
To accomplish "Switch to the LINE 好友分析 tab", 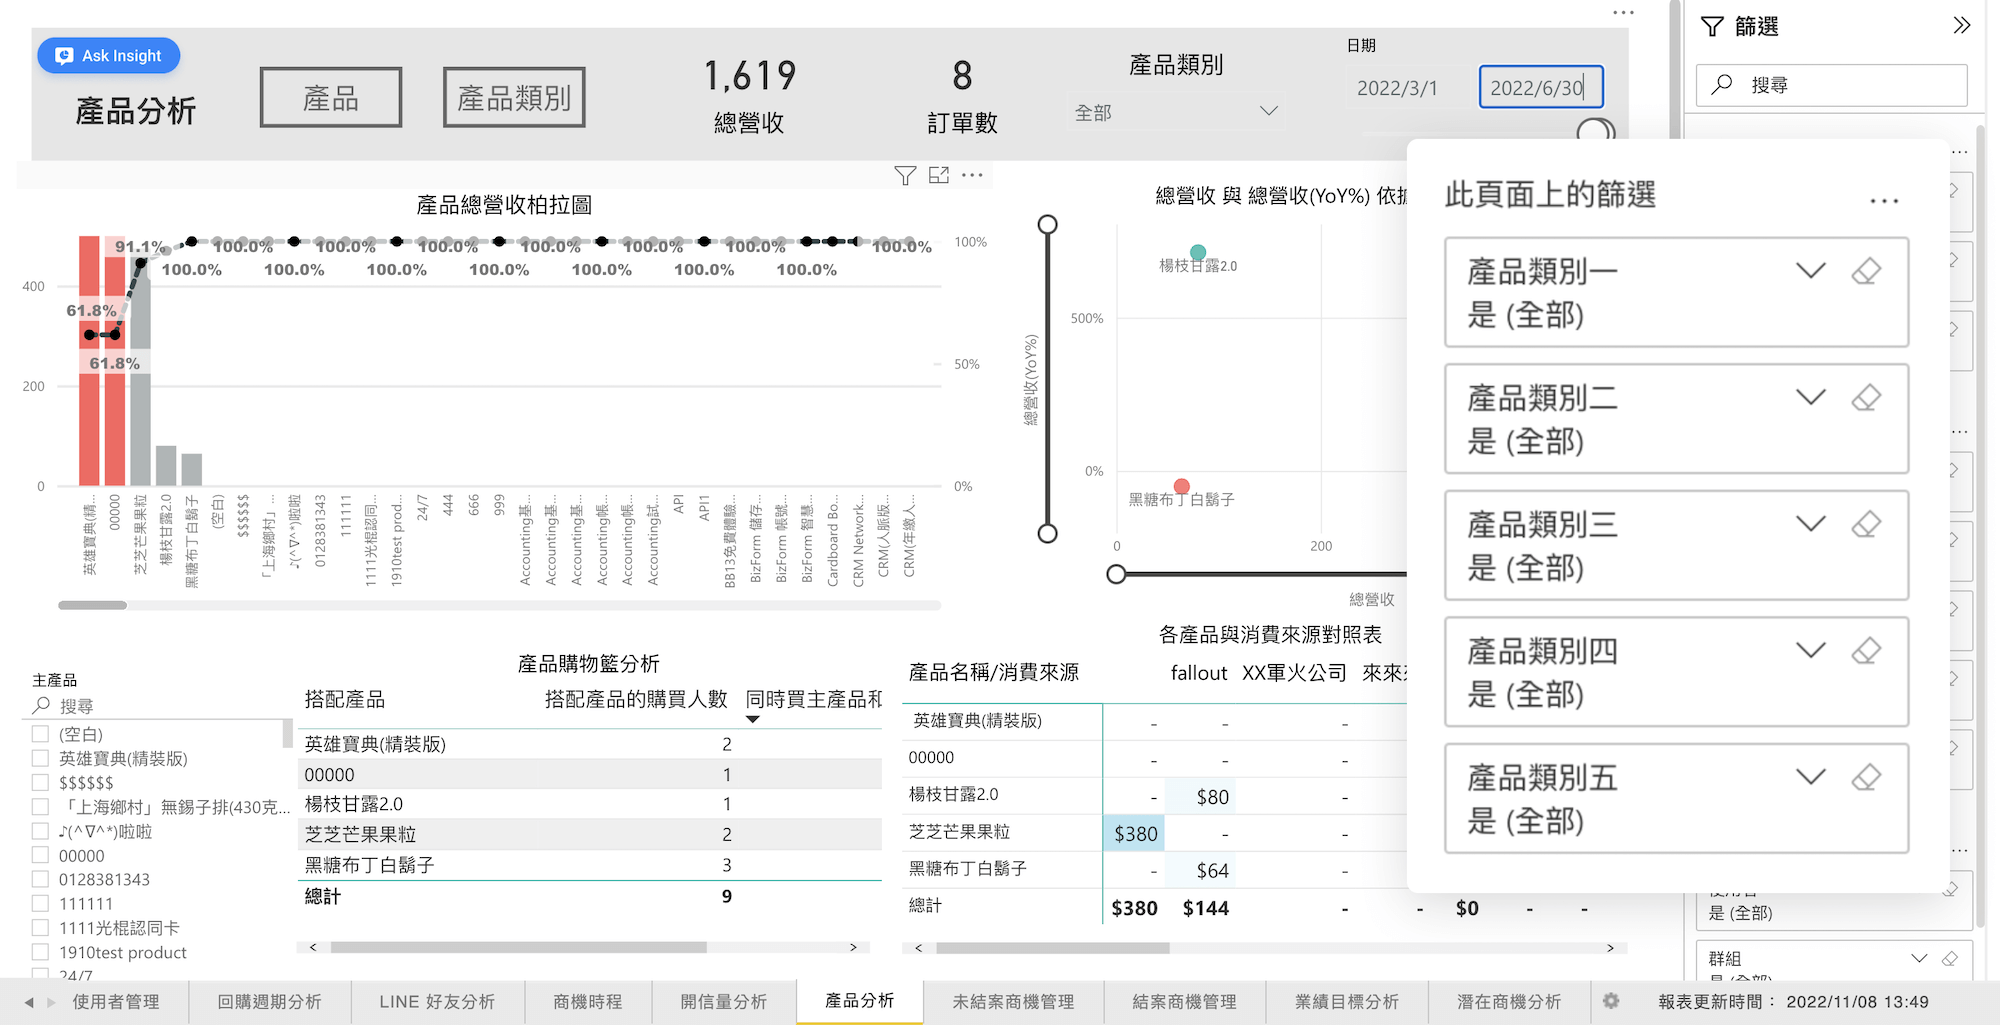I will (x=437, y=1001).
